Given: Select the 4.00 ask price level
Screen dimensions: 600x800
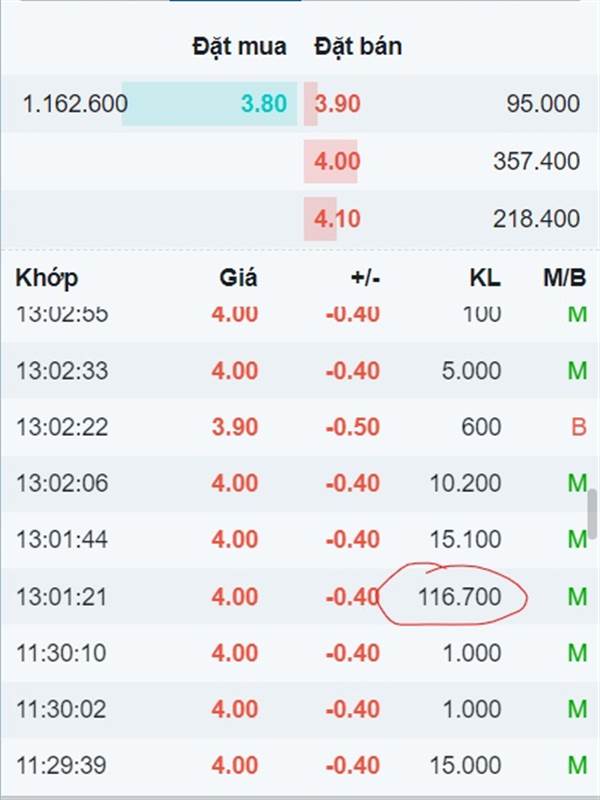Looking at the screenshot, I should (337, 161).
